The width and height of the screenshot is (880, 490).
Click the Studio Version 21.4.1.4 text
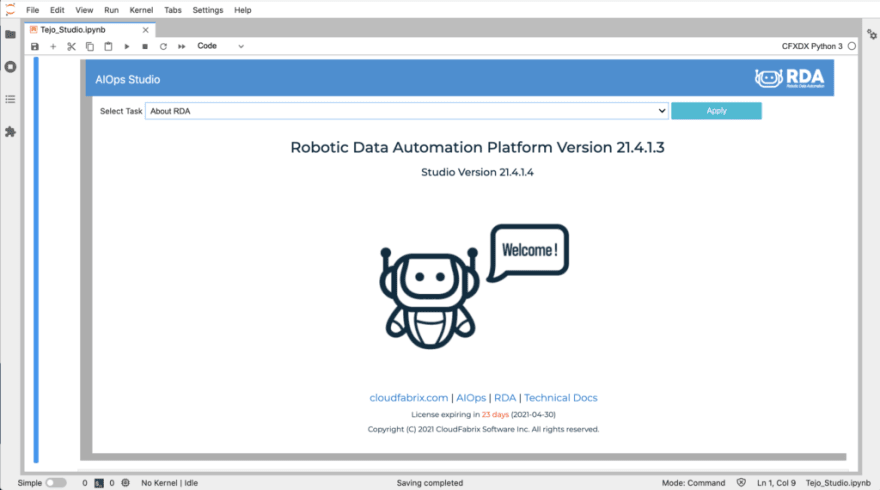pyautogui.click(x=477, y=172)
